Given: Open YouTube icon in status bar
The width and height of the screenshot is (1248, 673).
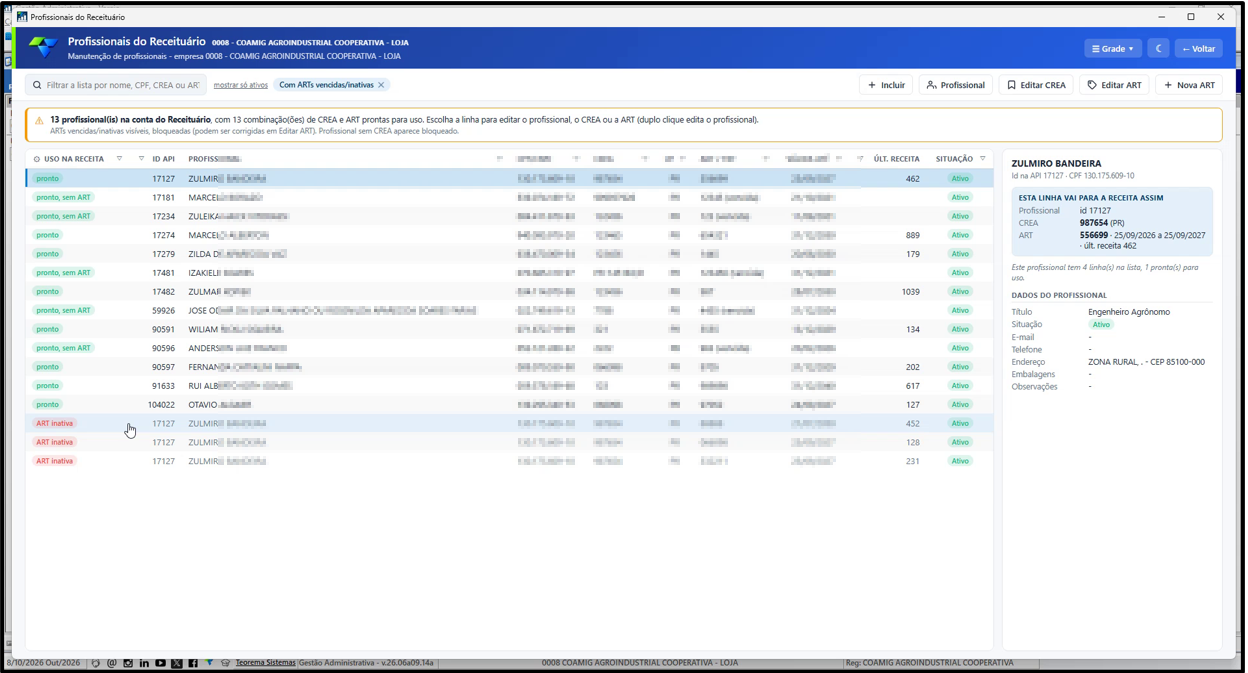Looking at the screenshot, I should click(x=160, y=663).
